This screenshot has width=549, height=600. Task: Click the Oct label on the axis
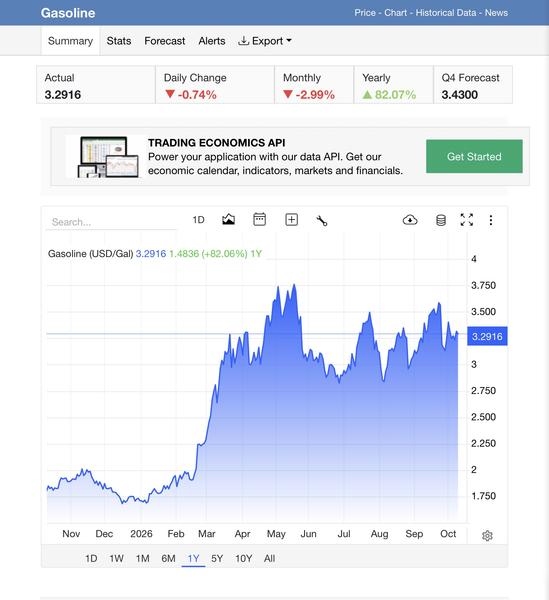point(448,533)
